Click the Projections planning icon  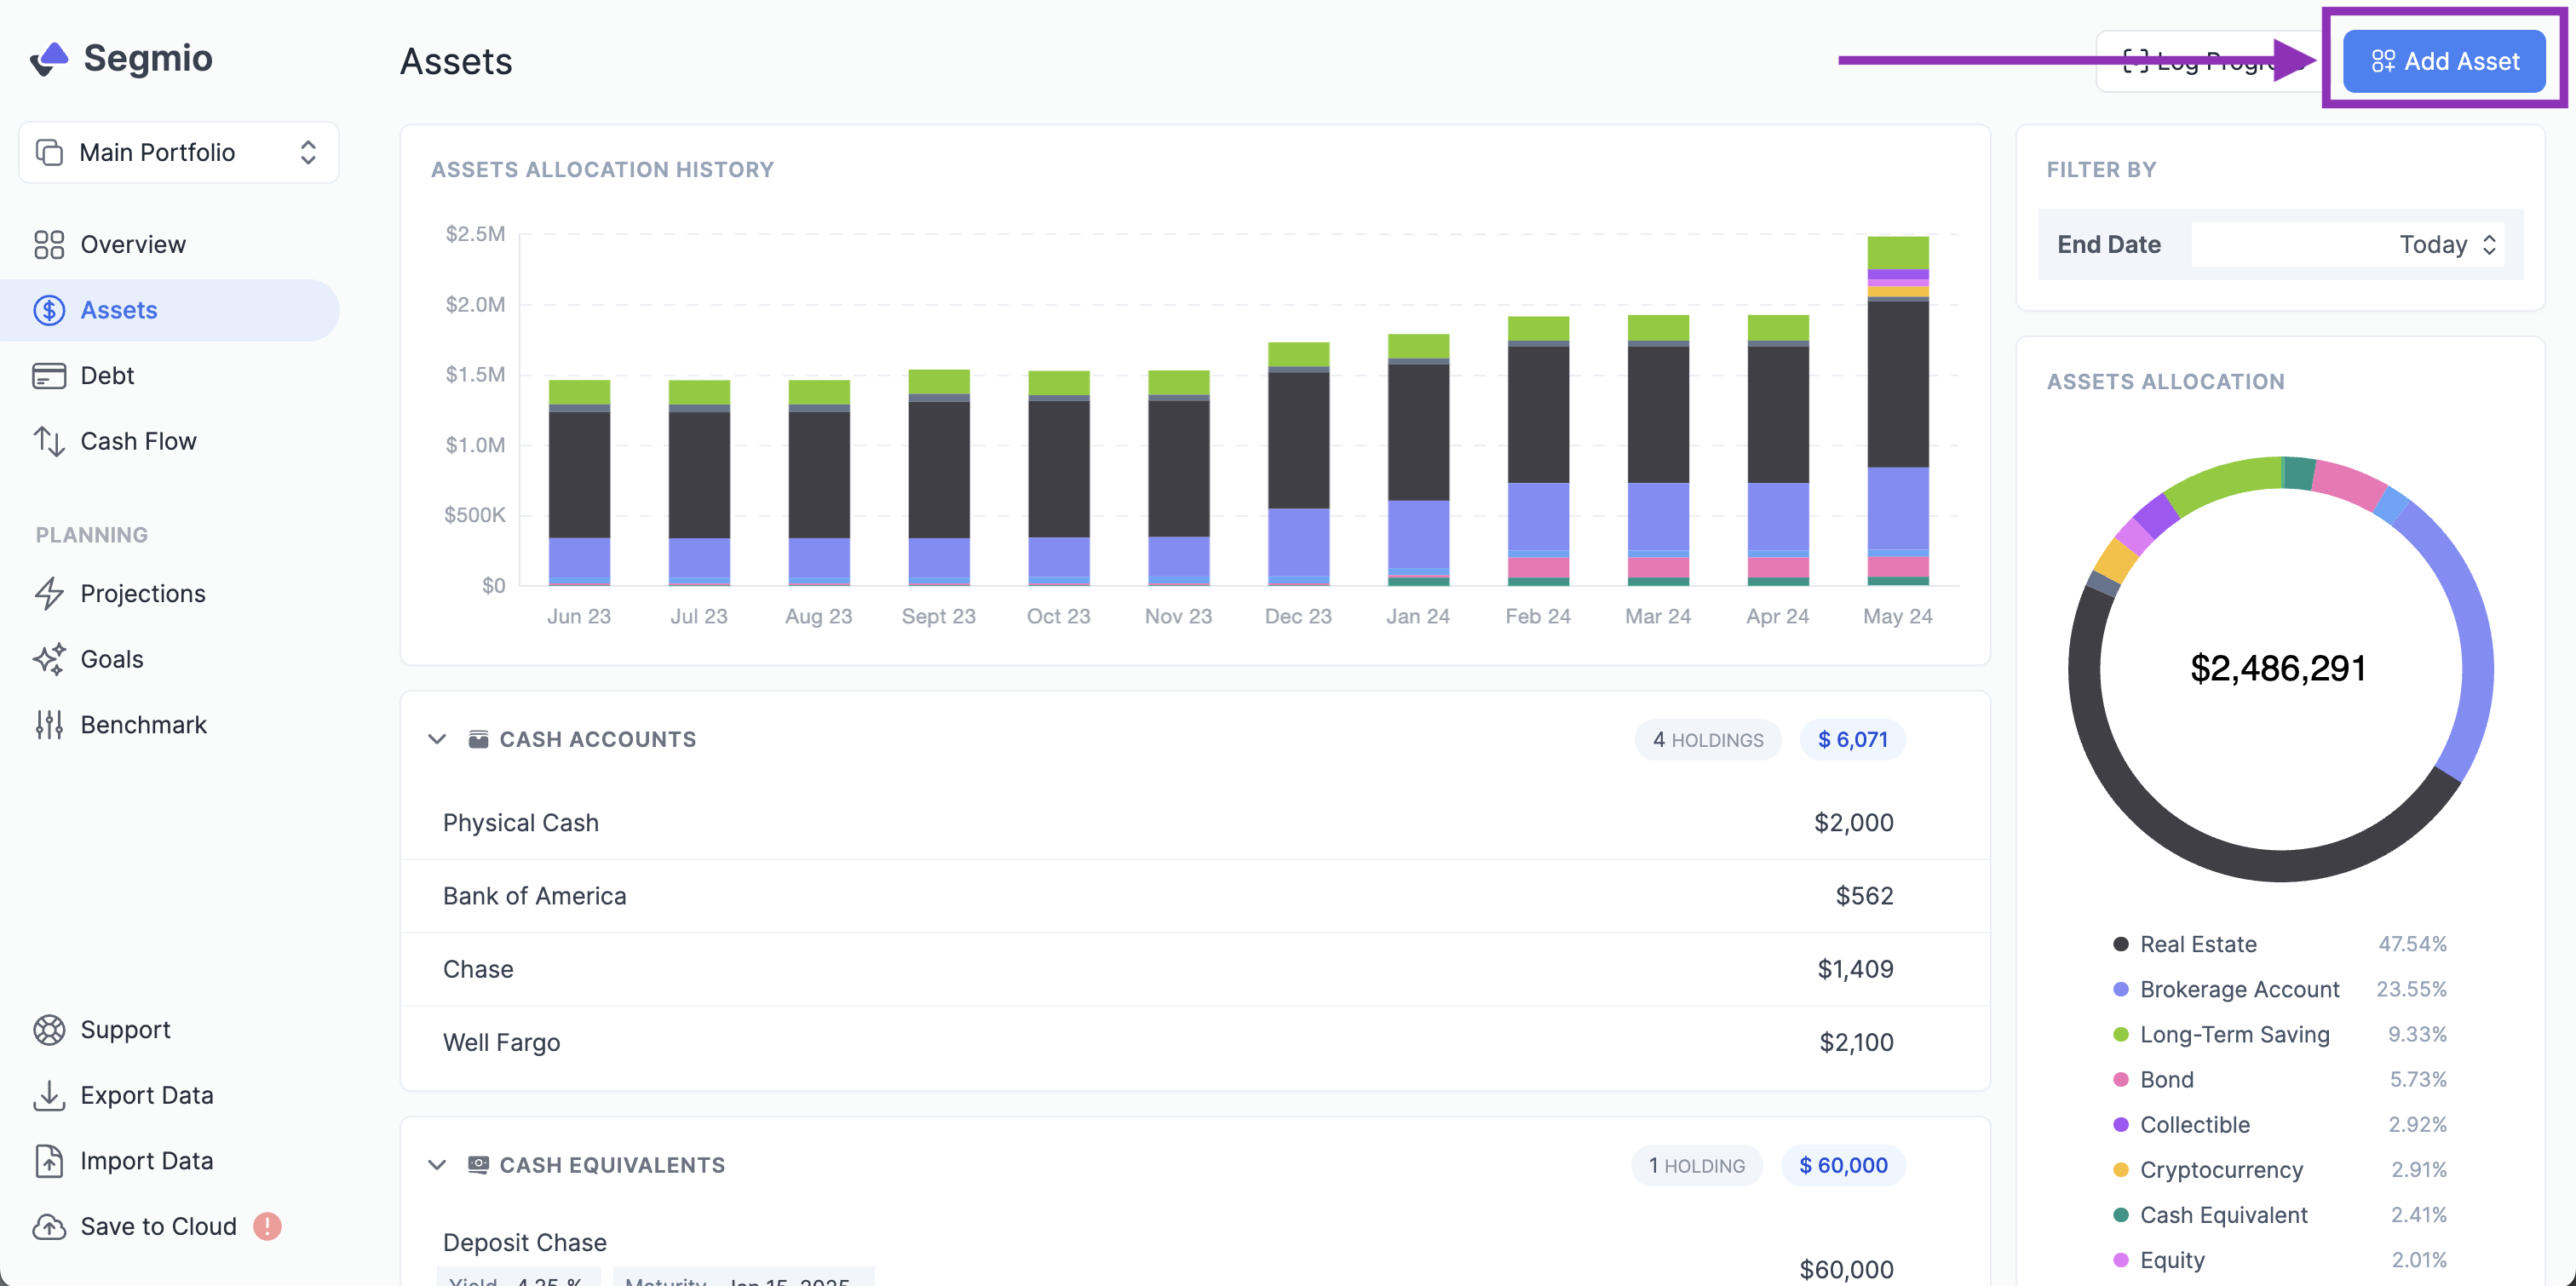[x=48, y=591]
